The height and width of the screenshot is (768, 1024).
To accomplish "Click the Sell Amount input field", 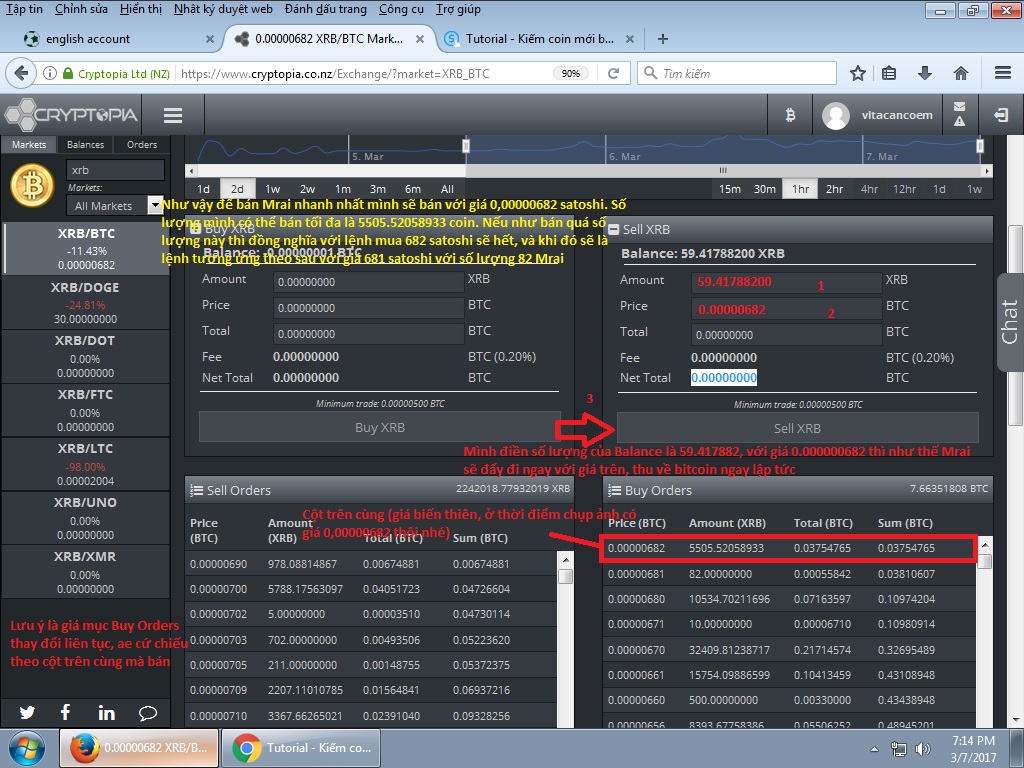I will coord(786,282).
